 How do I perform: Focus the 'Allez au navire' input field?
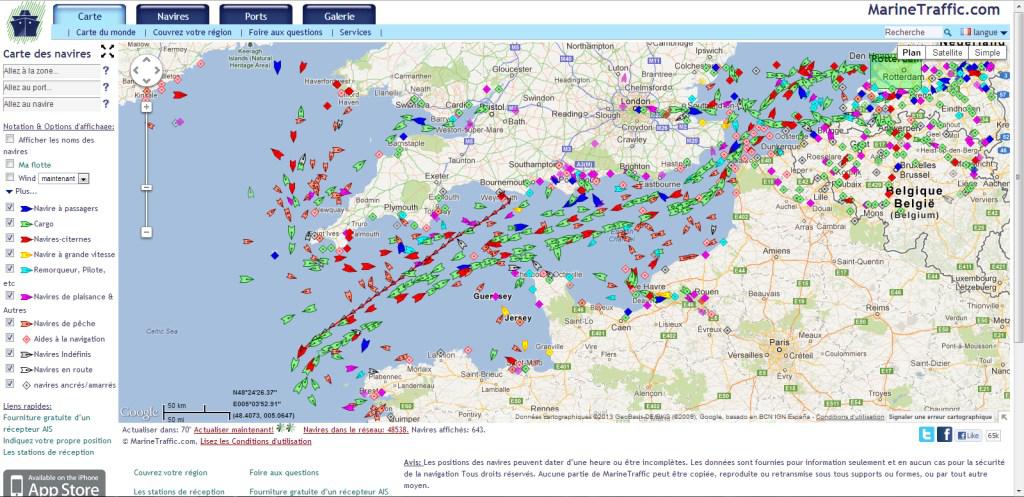click(52, 104)
